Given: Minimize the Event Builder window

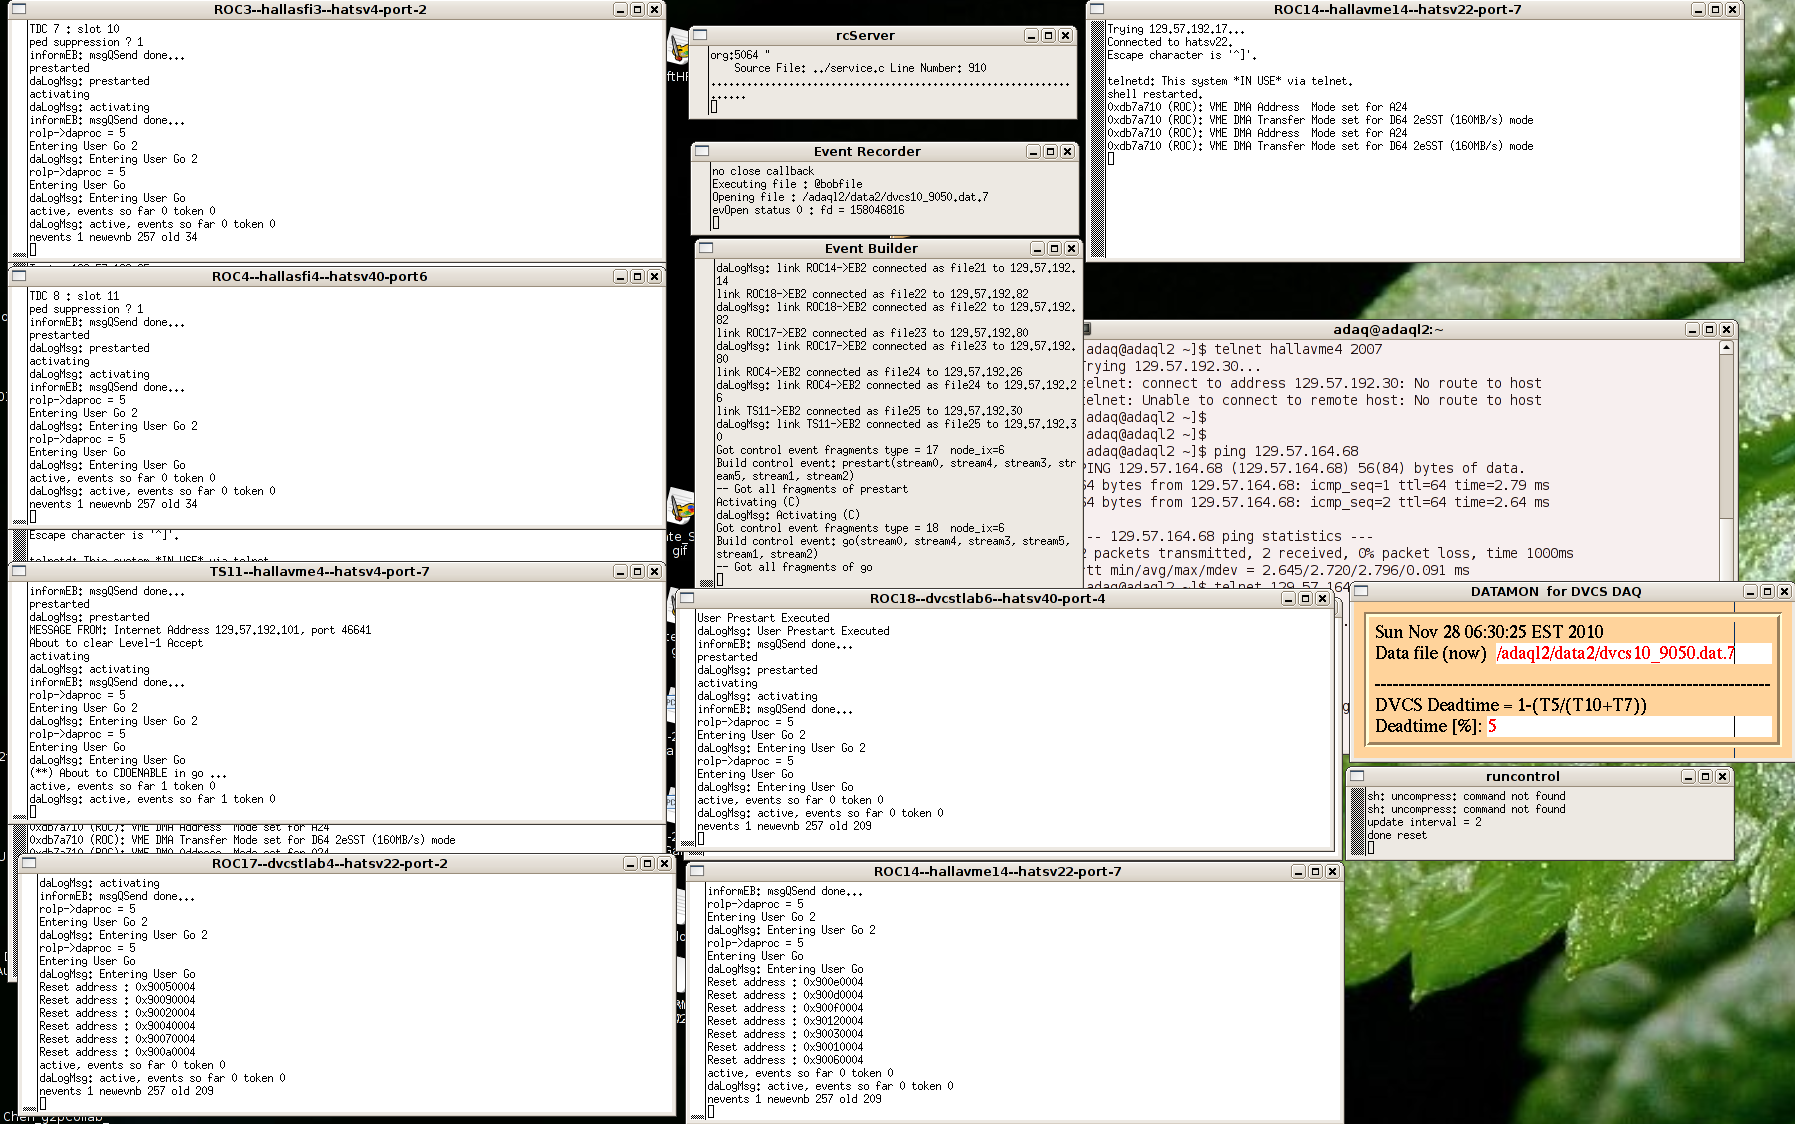Looking at the screenshot, I should pyautogui.click(x=1037, y=248).
